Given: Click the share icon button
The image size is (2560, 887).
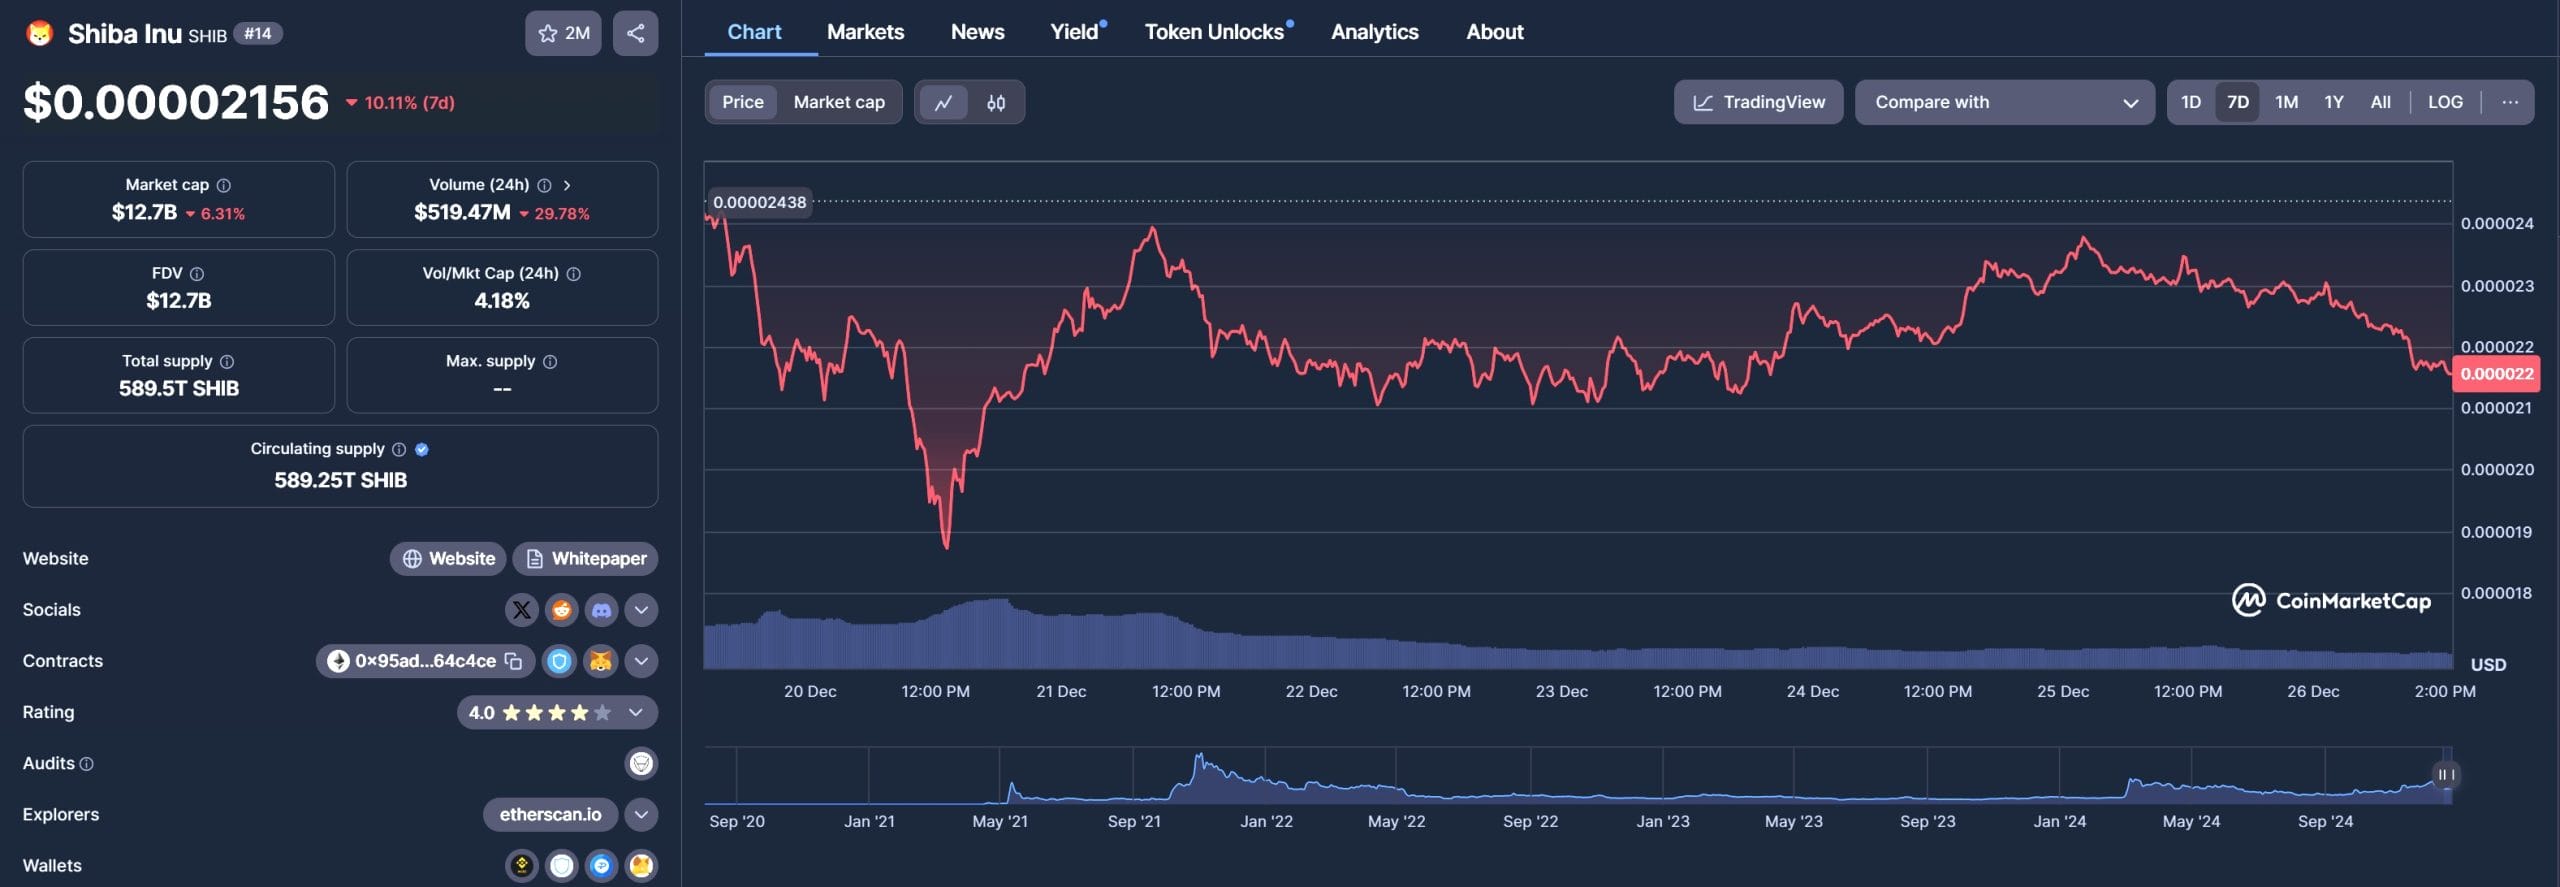Looking at the screenshot, I should click(635, 33).
